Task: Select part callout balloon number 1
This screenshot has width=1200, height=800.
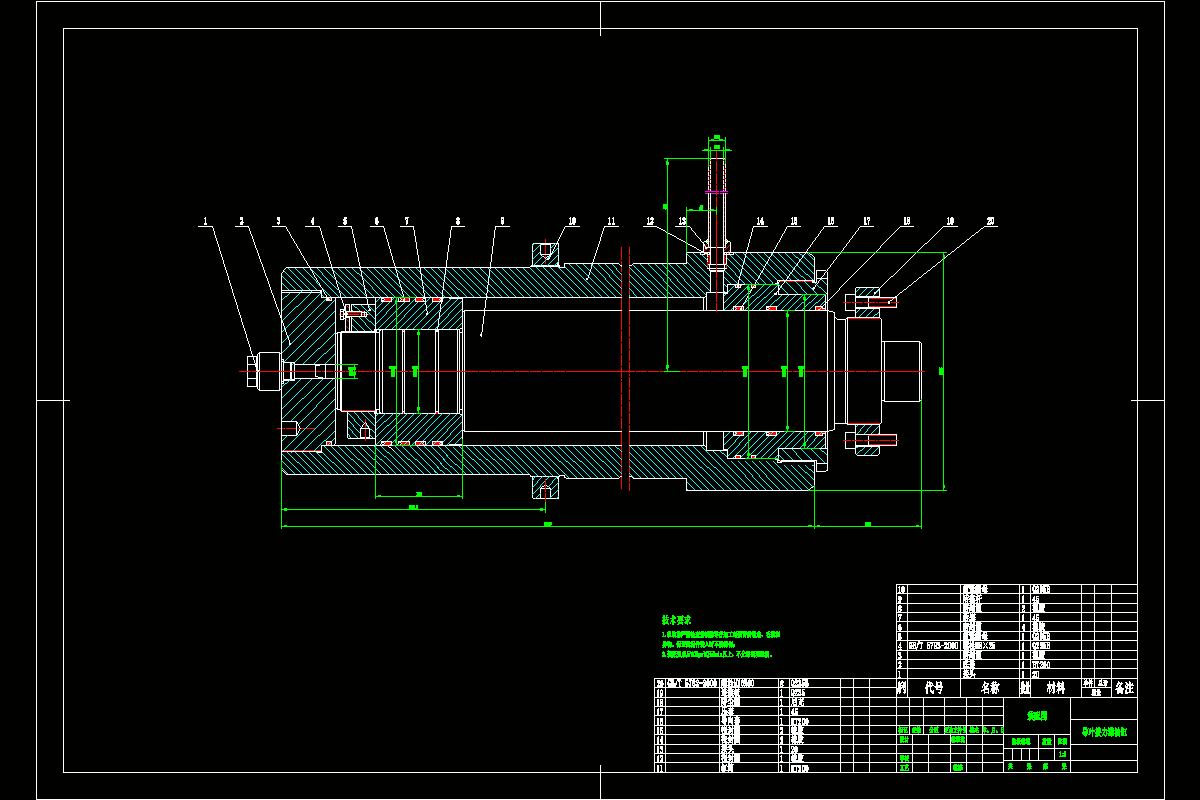Action: click(x=205, y=220)
